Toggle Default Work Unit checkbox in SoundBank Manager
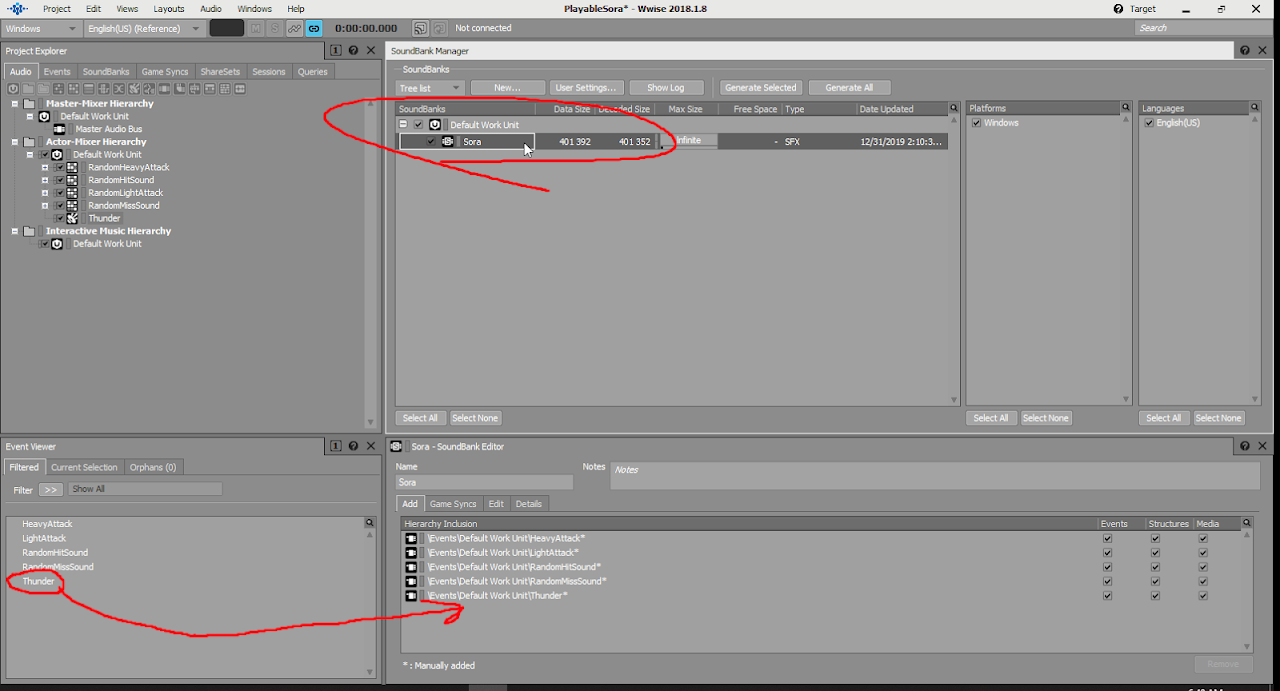This screenshot has height=691, width=1280. [418, 125]
